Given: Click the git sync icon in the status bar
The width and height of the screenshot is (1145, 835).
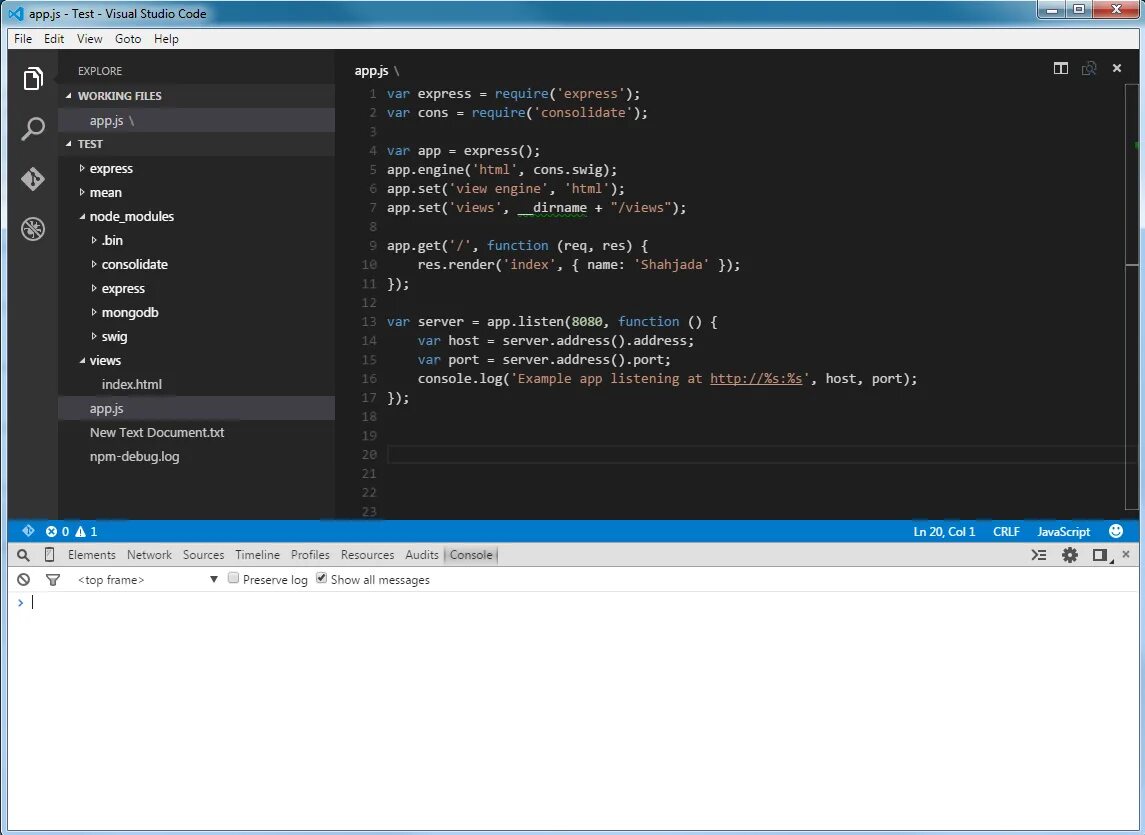Looking at the screenshot, I should 28,530.
